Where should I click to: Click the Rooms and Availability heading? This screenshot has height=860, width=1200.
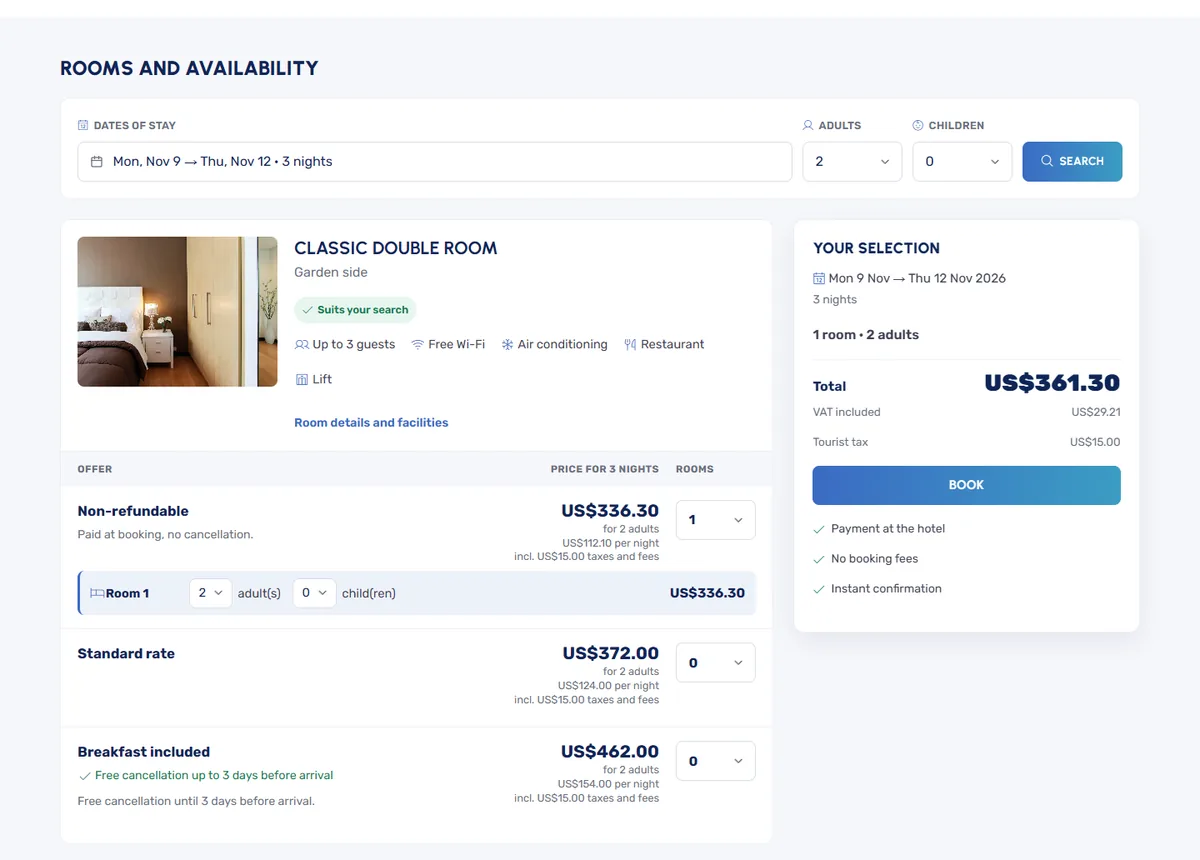[x=189, y=68]
